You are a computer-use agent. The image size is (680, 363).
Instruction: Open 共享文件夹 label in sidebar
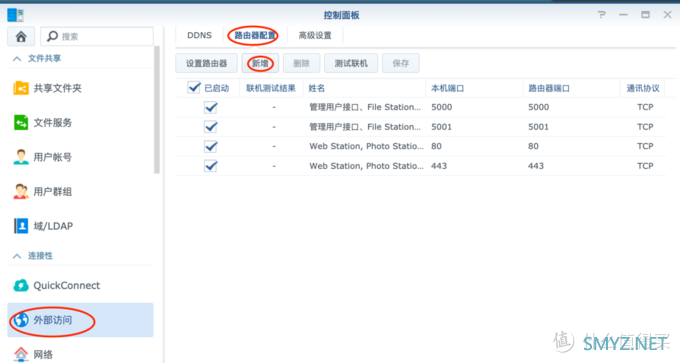point(58,88)
